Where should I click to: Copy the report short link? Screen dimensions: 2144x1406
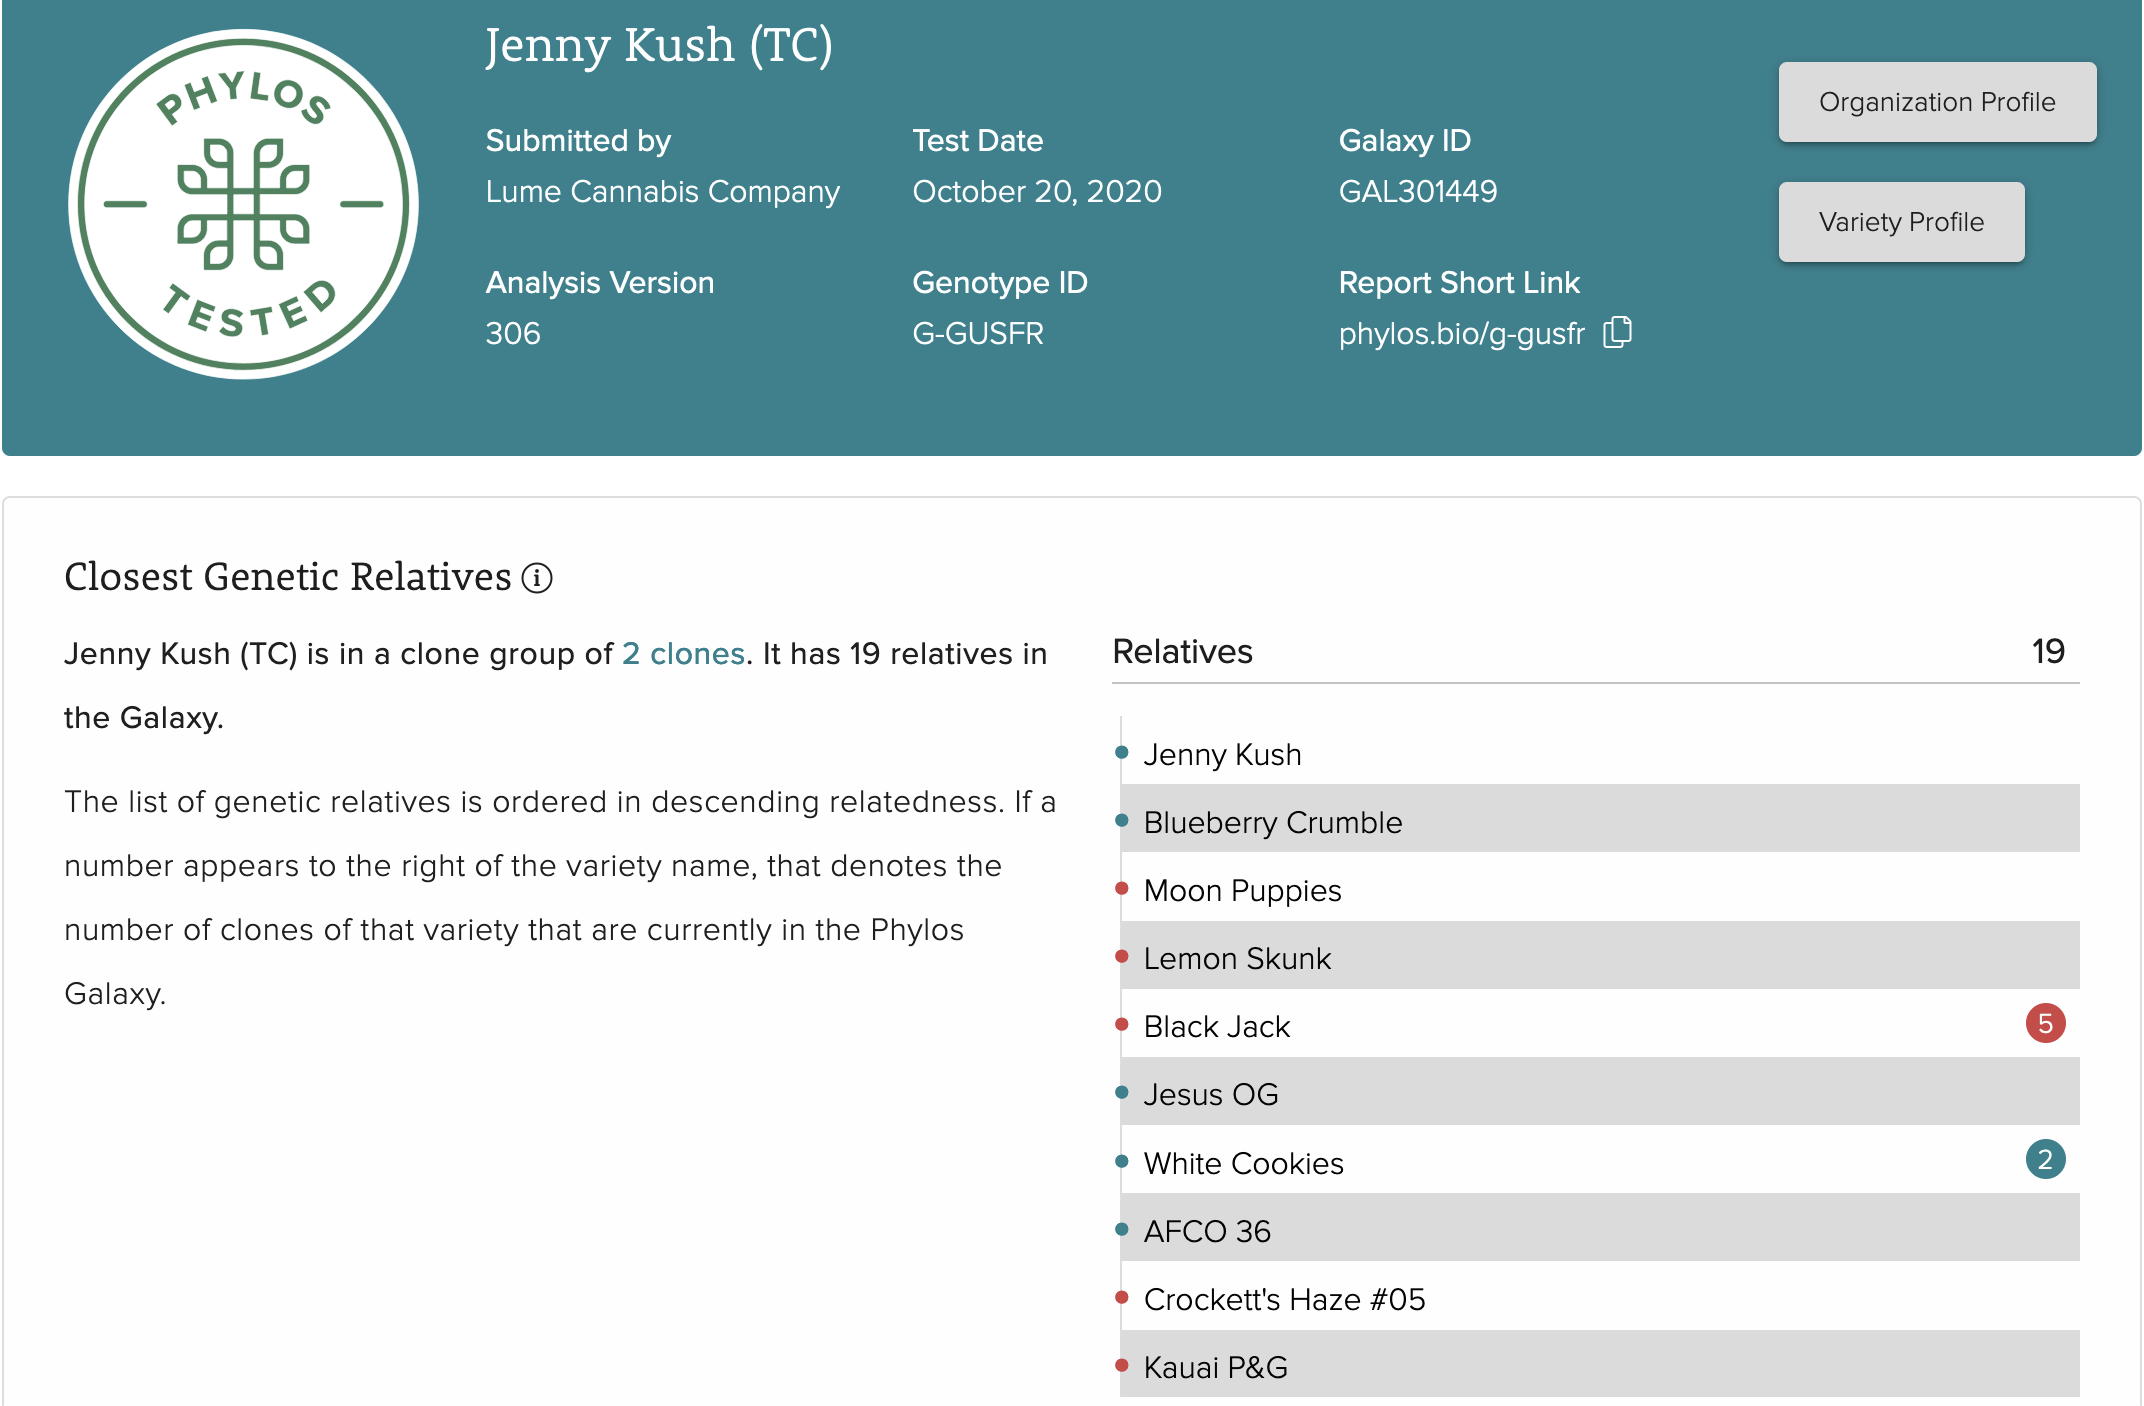point(1617,332)
